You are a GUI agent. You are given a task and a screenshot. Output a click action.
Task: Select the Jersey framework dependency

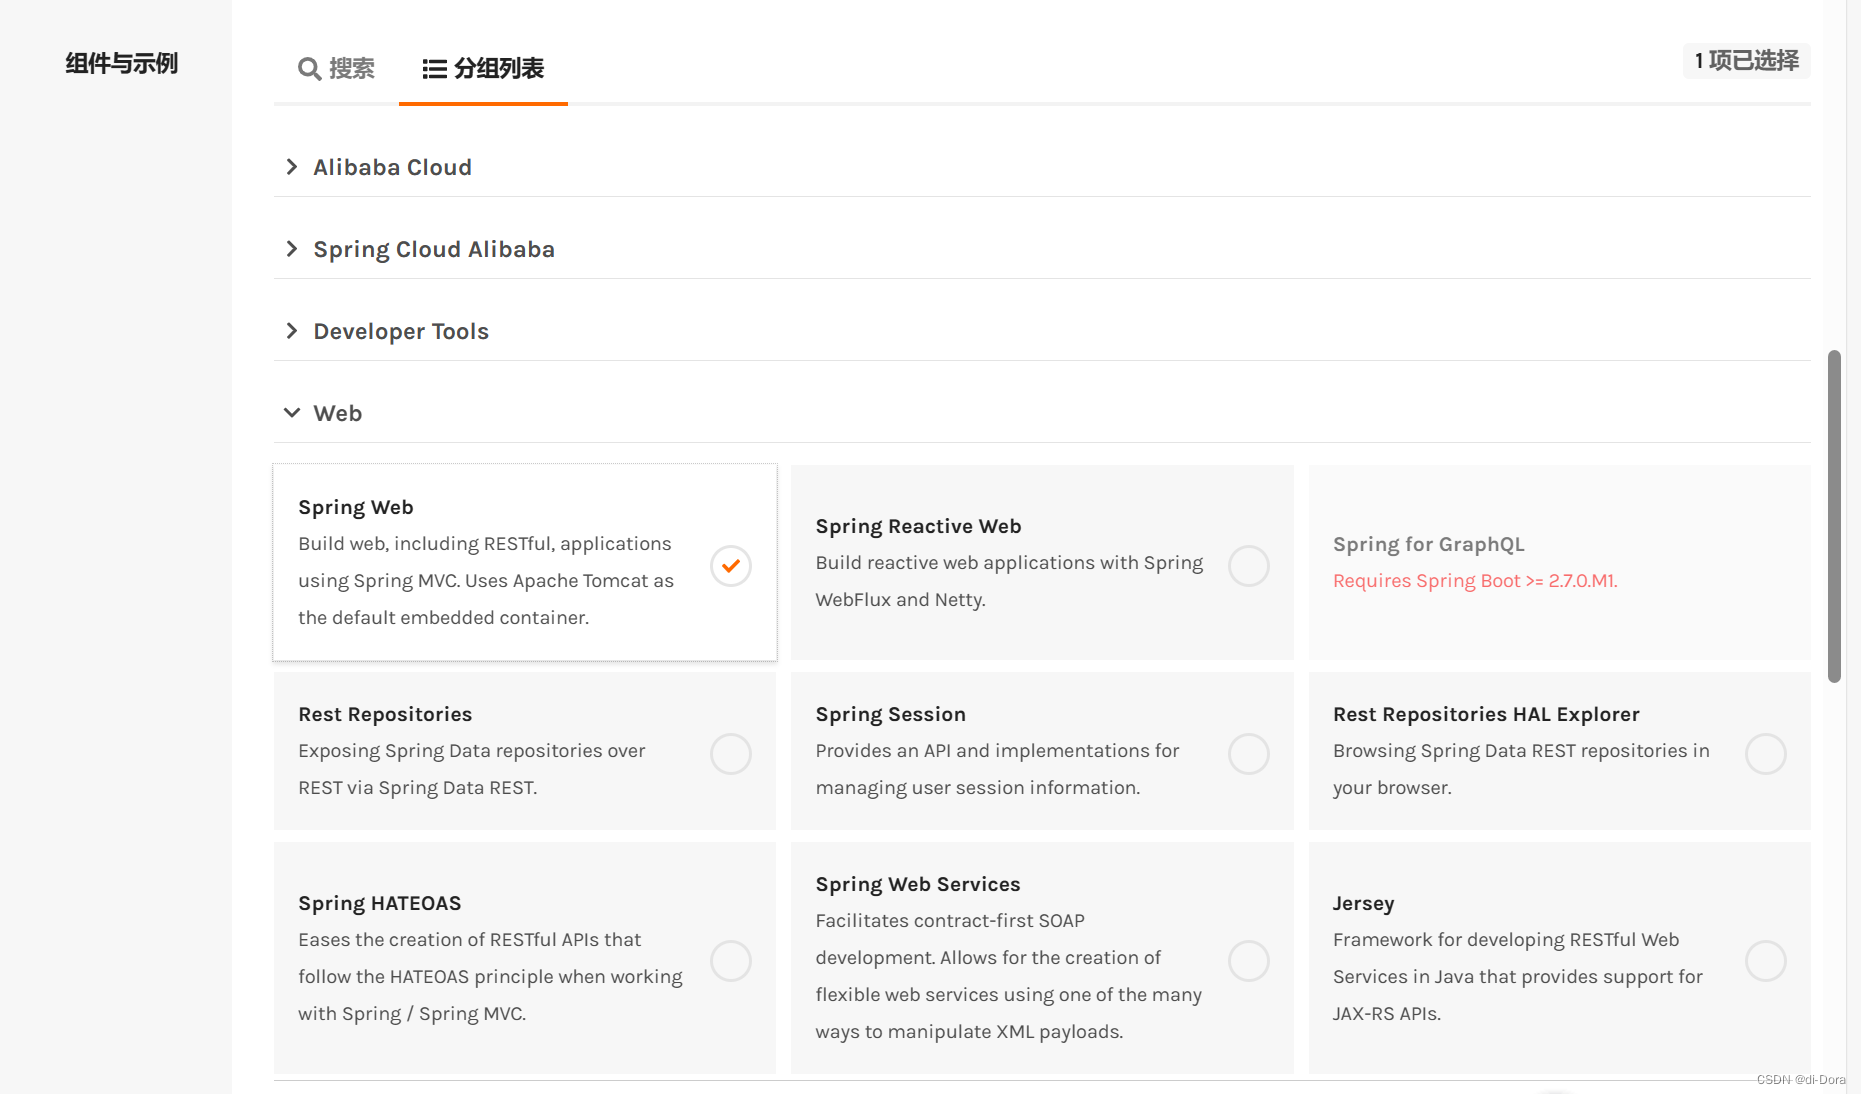pos(1766,960)
